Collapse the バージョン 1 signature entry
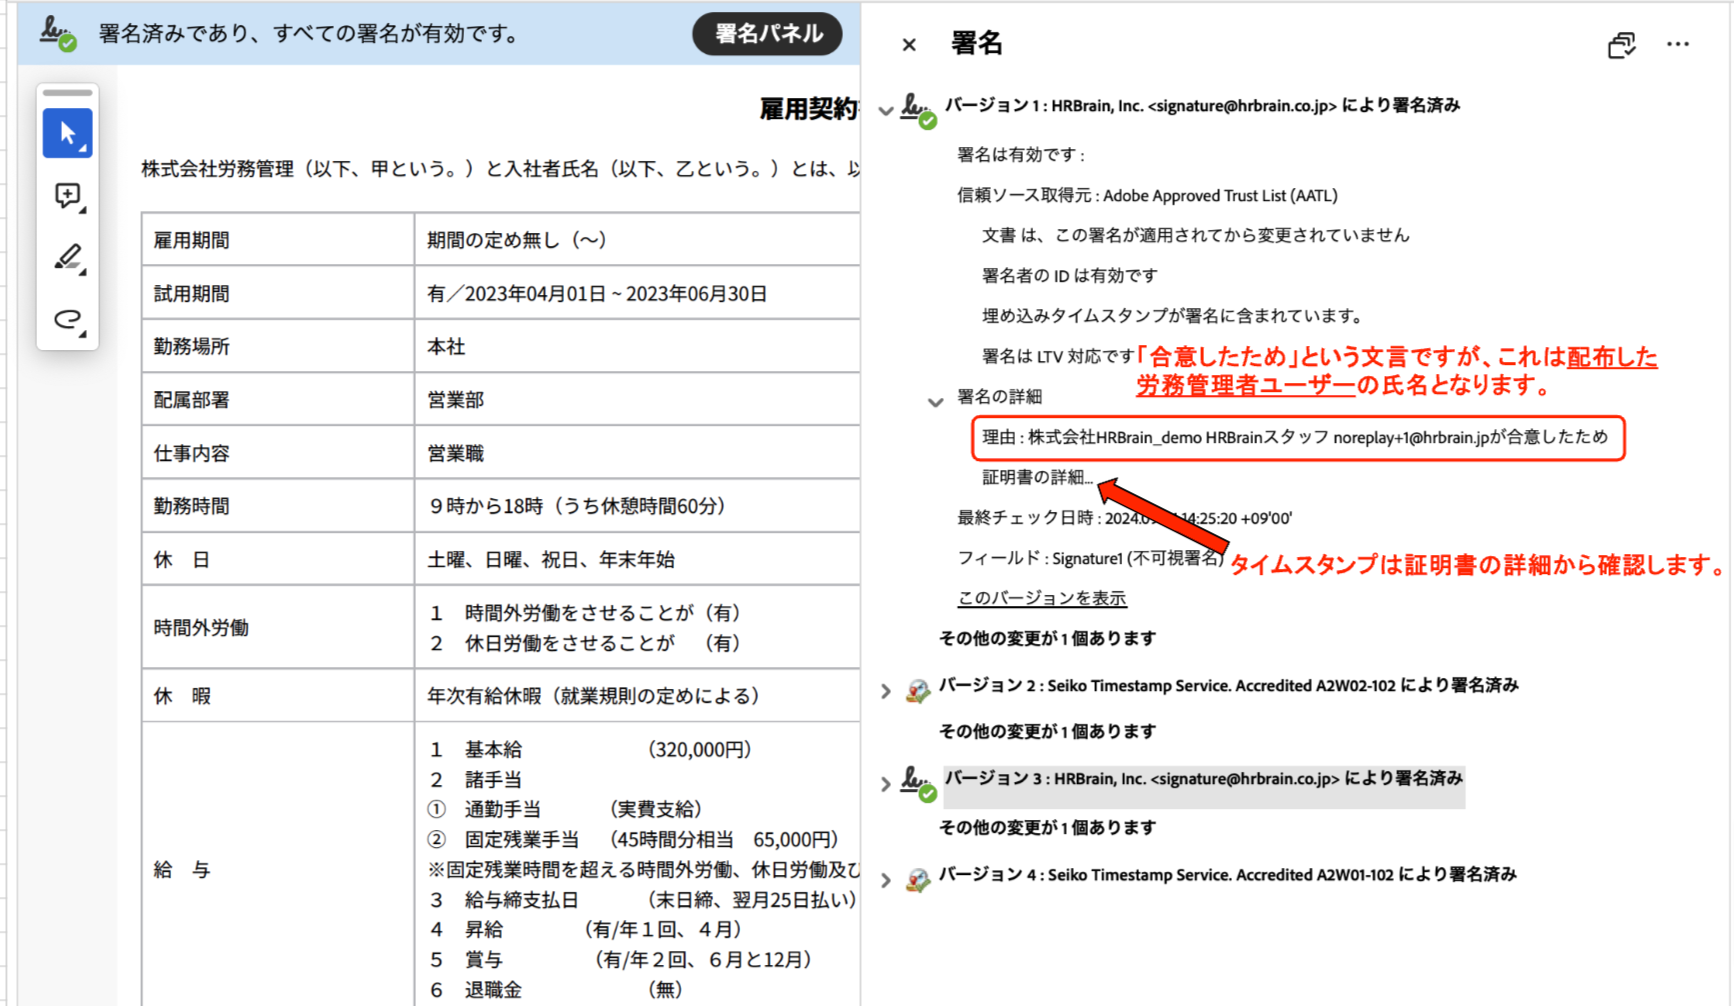The width and height of the screenshot is (1734, 1006). coord(886,110)
